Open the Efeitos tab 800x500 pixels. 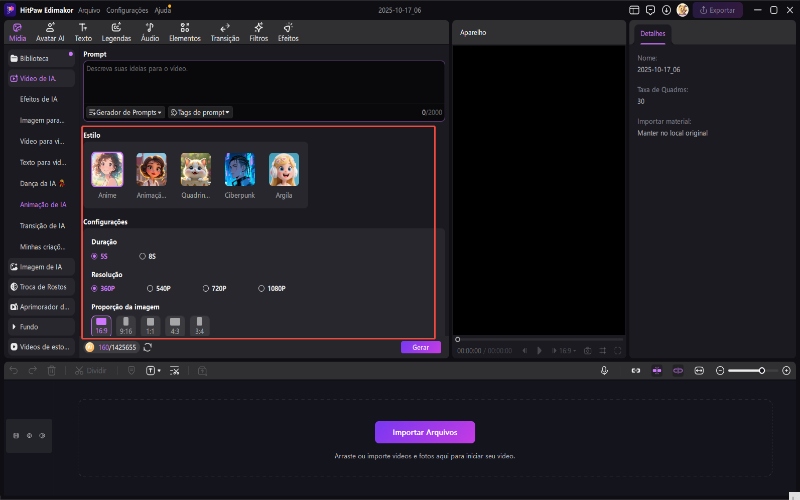[x=288, y=32]
